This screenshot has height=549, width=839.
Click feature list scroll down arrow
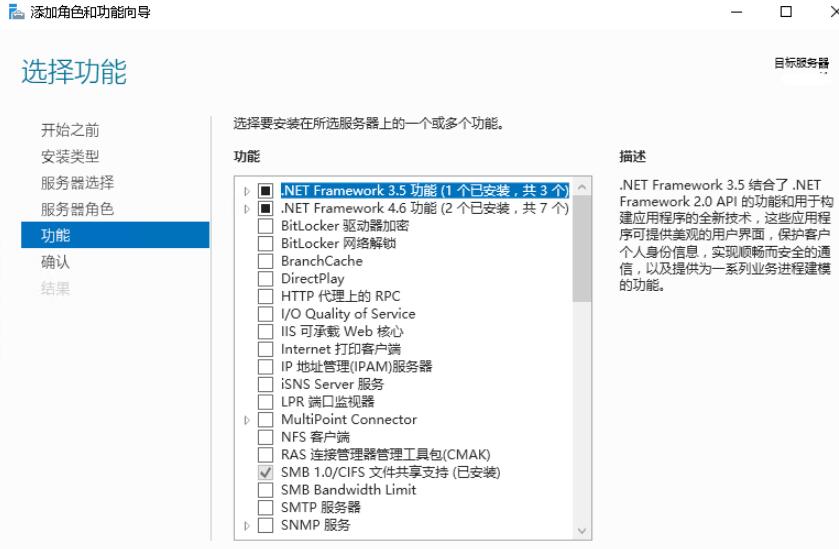coord(582,531)
